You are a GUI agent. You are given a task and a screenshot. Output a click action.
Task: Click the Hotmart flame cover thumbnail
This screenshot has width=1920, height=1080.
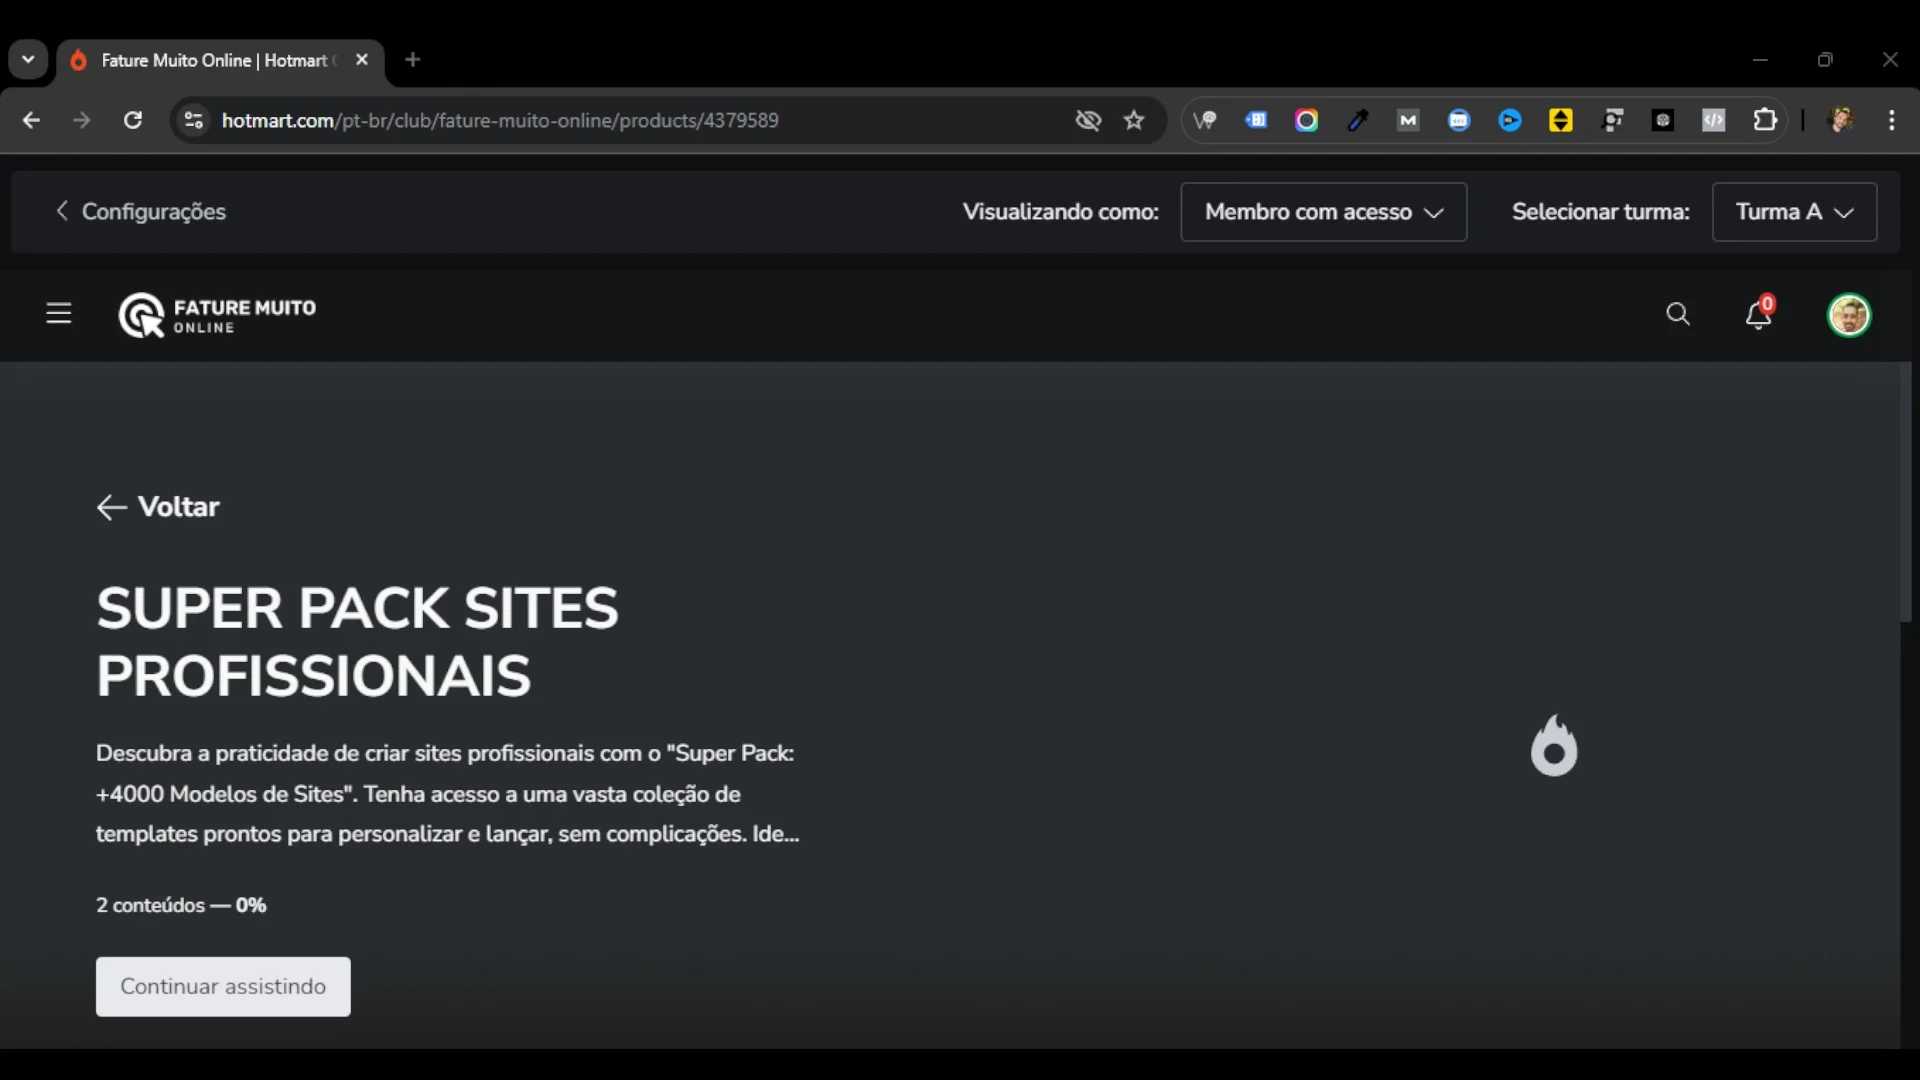(1554, 745)
